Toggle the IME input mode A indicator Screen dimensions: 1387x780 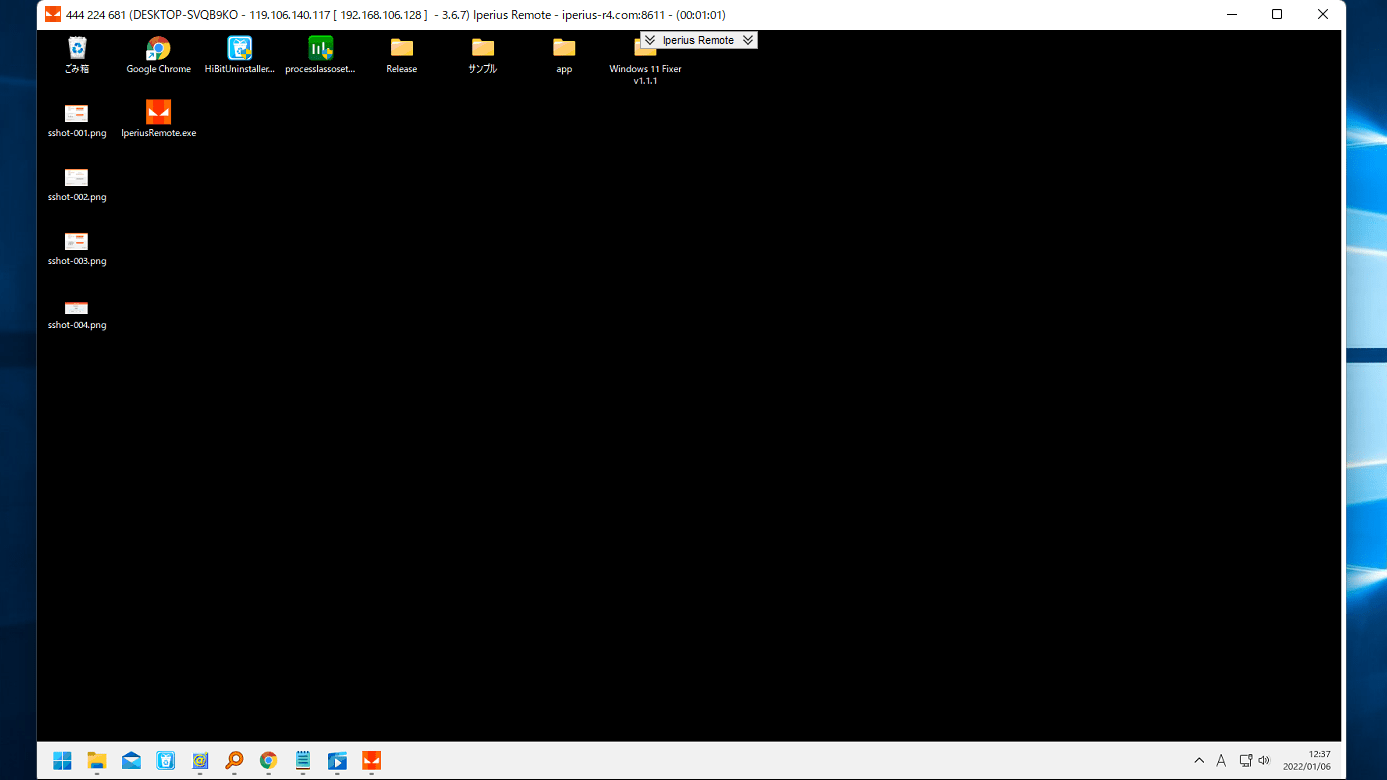tap(1221, 761)
